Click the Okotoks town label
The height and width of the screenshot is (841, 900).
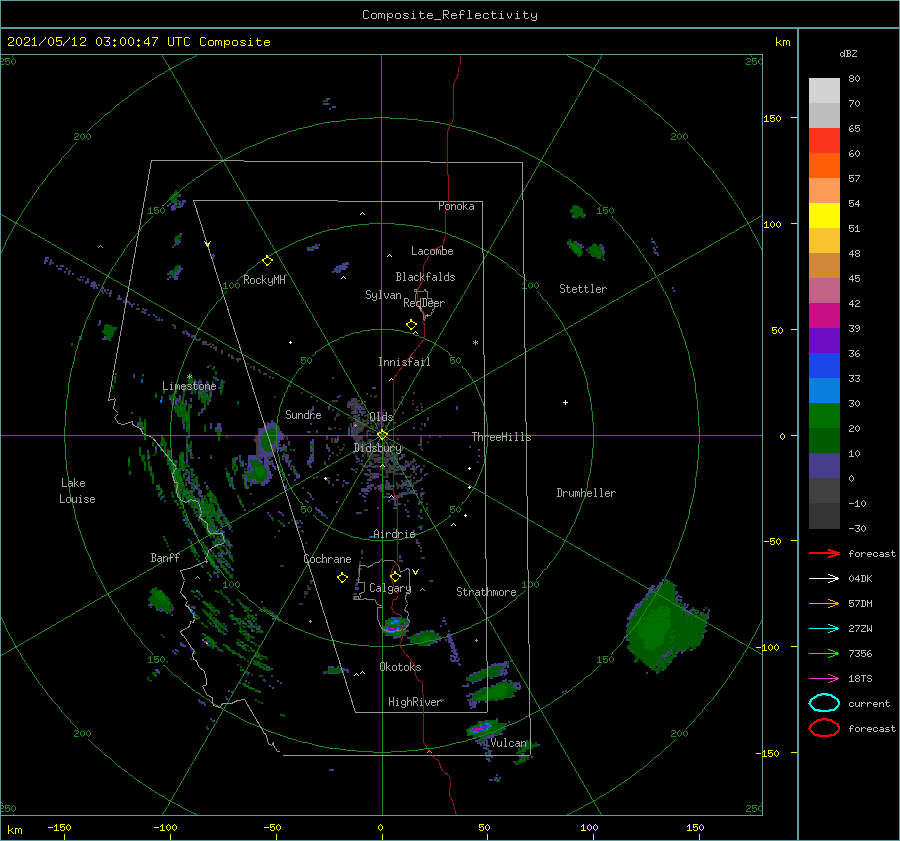[x=400, y=667]
